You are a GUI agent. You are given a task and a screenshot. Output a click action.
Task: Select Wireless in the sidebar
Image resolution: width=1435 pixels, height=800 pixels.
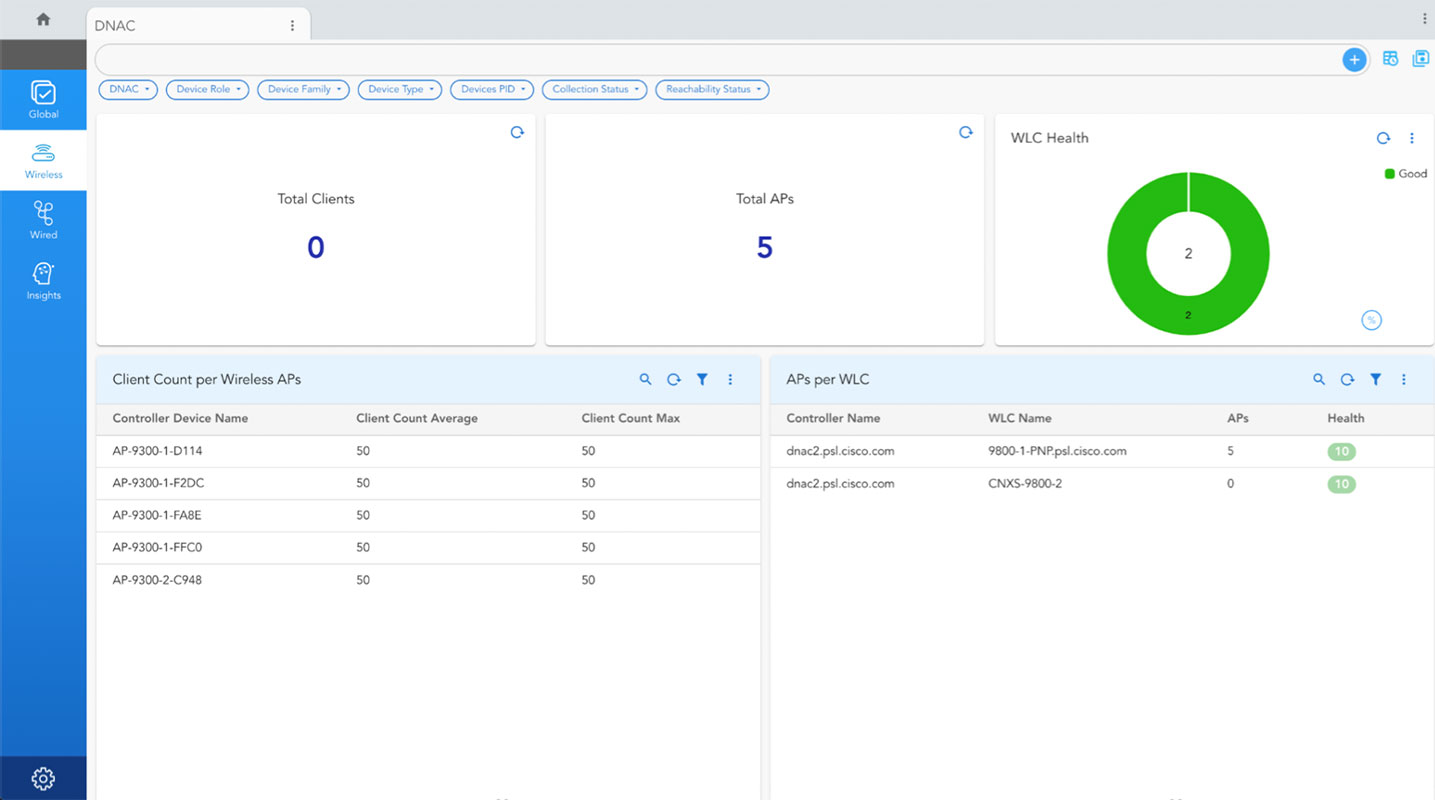point(43,161)
